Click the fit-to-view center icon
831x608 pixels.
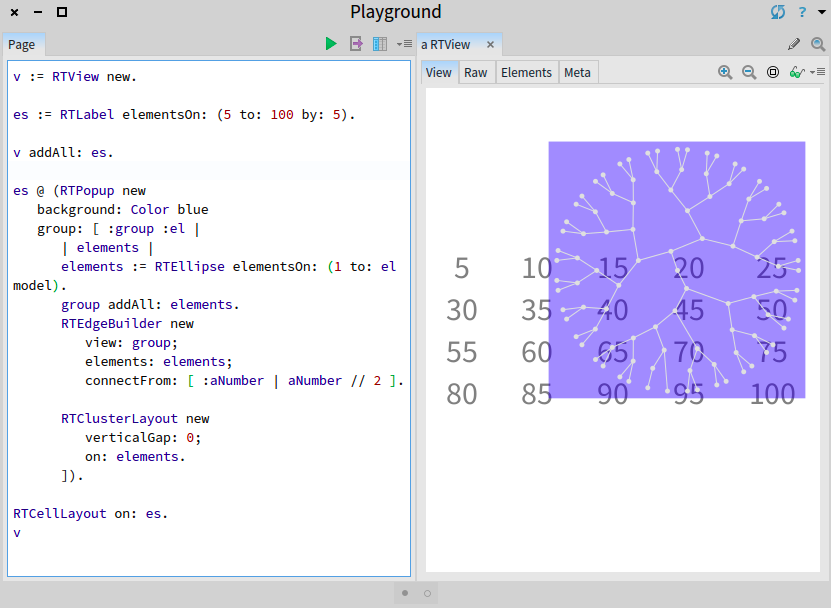[x=773, y=72]
